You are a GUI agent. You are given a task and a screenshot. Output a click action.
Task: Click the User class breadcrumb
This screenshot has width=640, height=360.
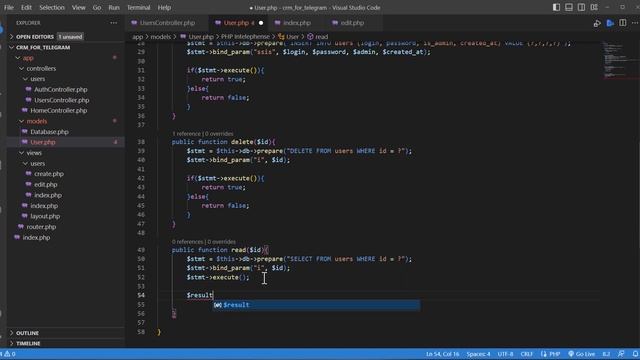point(292,37)
